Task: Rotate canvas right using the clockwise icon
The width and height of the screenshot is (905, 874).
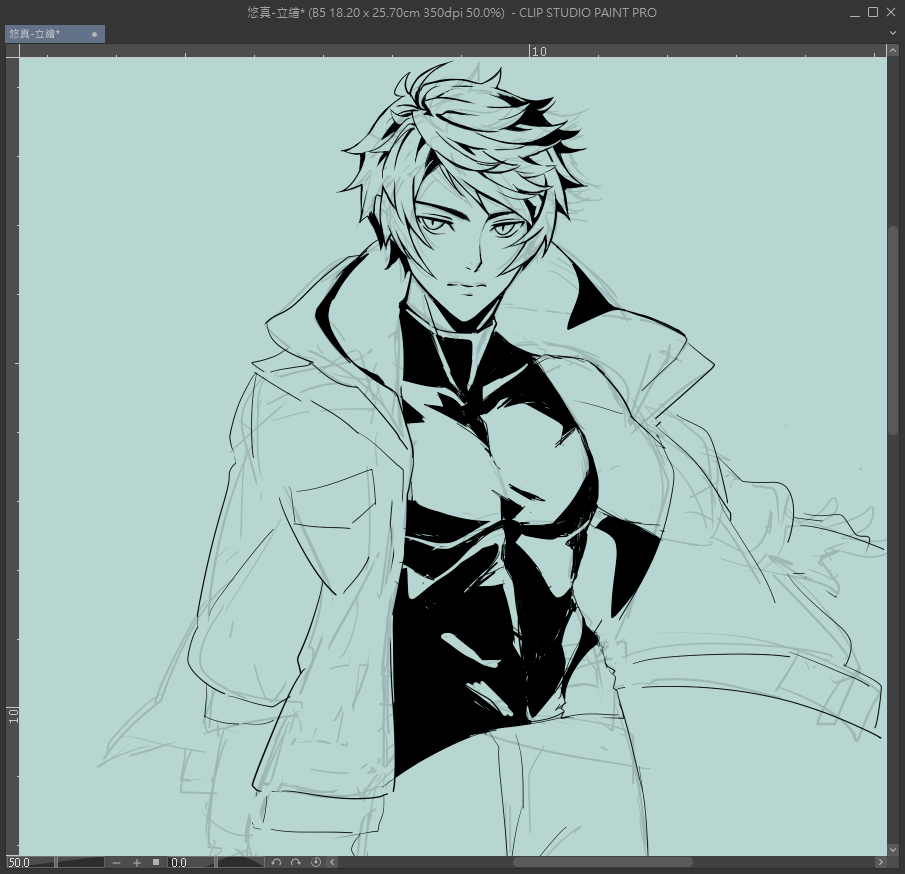Action: click(x=296, y=862)
